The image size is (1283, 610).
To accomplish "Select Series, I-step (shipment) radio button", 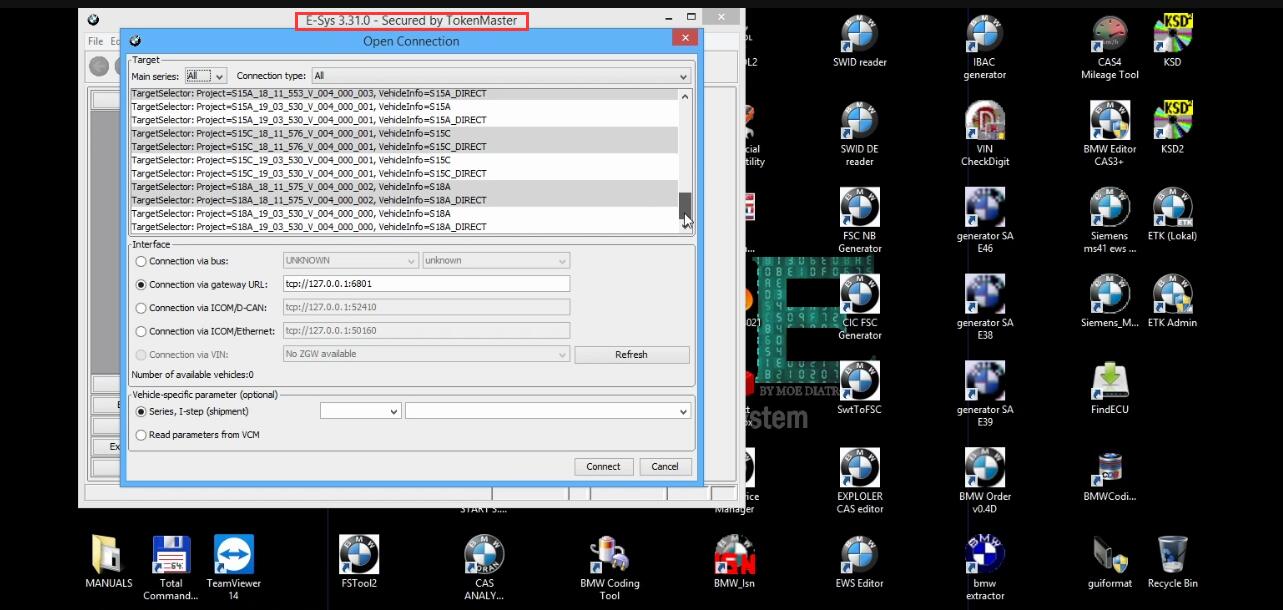I will tap(141, 411).
